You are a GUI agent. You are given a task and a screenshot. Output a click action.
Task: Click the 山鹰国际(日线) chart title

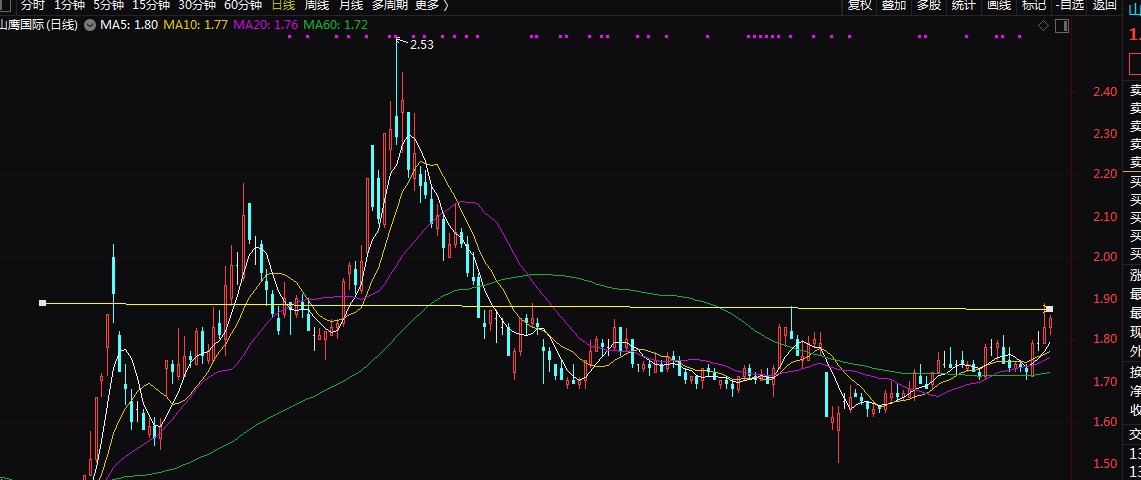tap(39, 25)
